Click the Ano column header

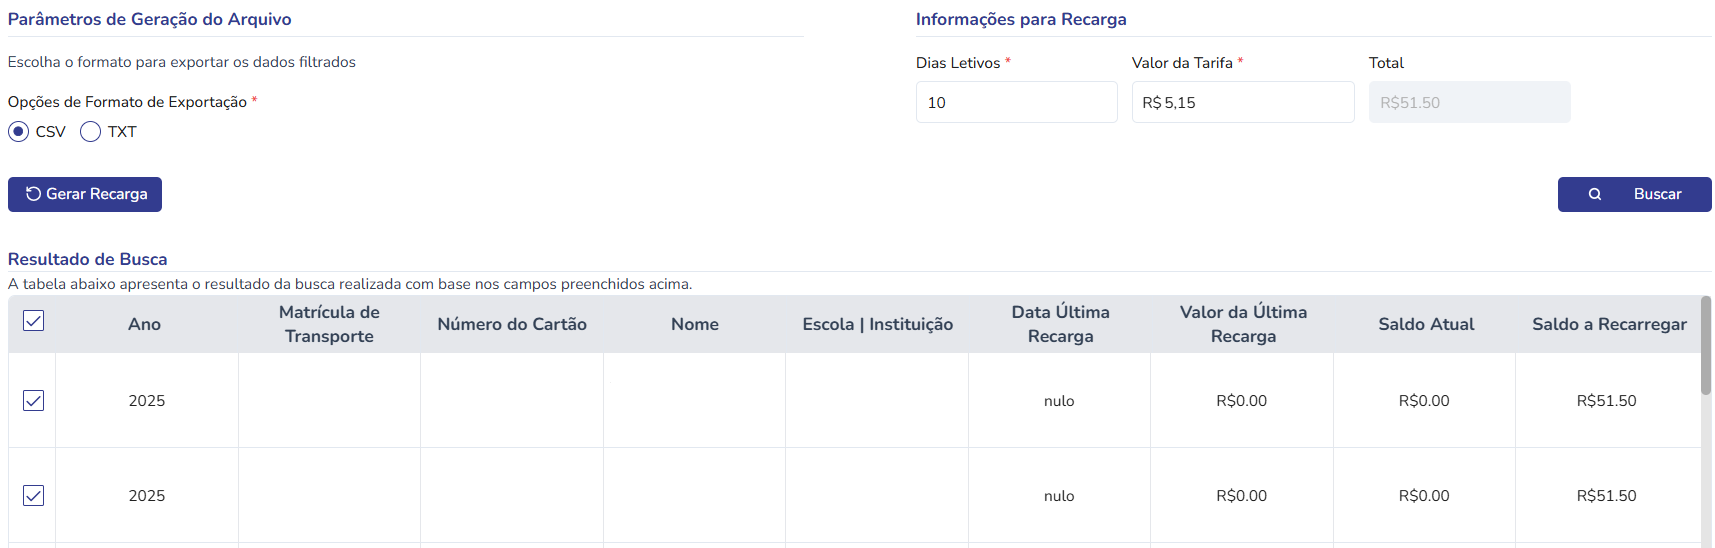click(x=144, y=324)
